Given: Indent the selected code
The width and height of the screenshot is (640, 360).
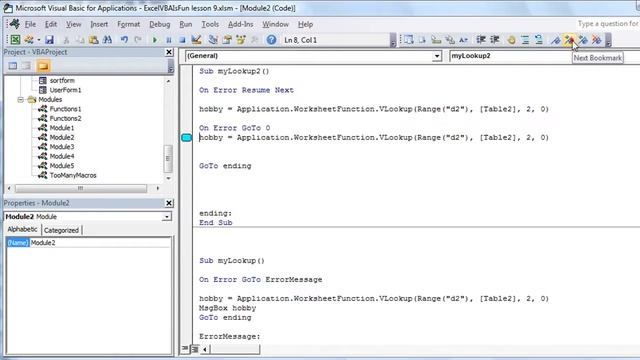Looking at the screenshot, I should (481, 40).
